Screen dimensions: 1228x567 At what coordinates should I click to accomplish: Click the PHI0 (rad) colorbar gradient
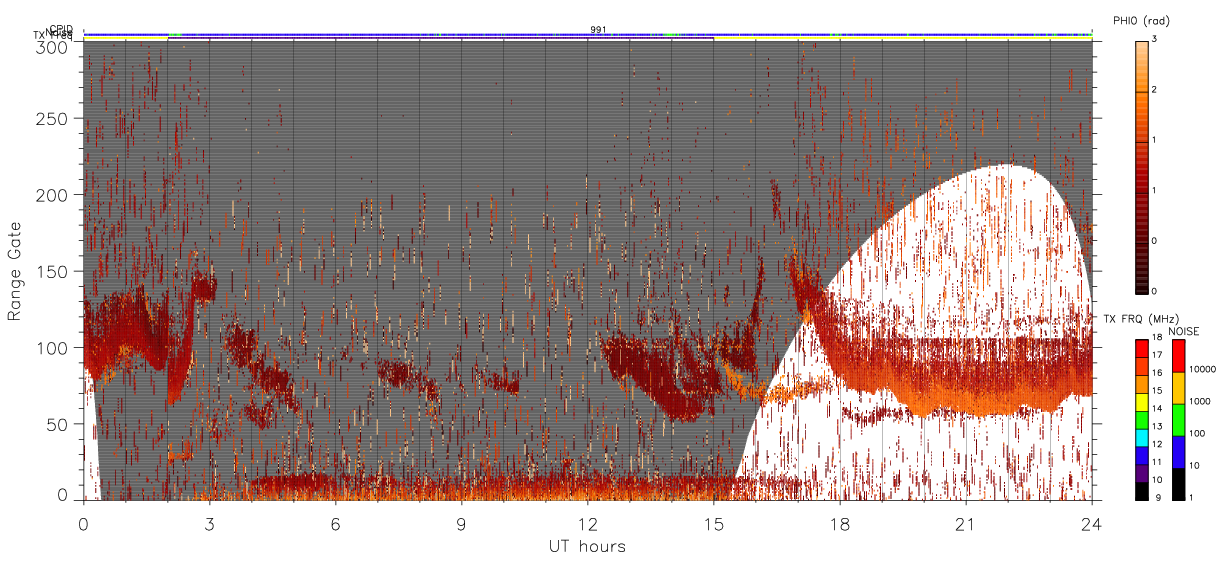[1142, 166]
